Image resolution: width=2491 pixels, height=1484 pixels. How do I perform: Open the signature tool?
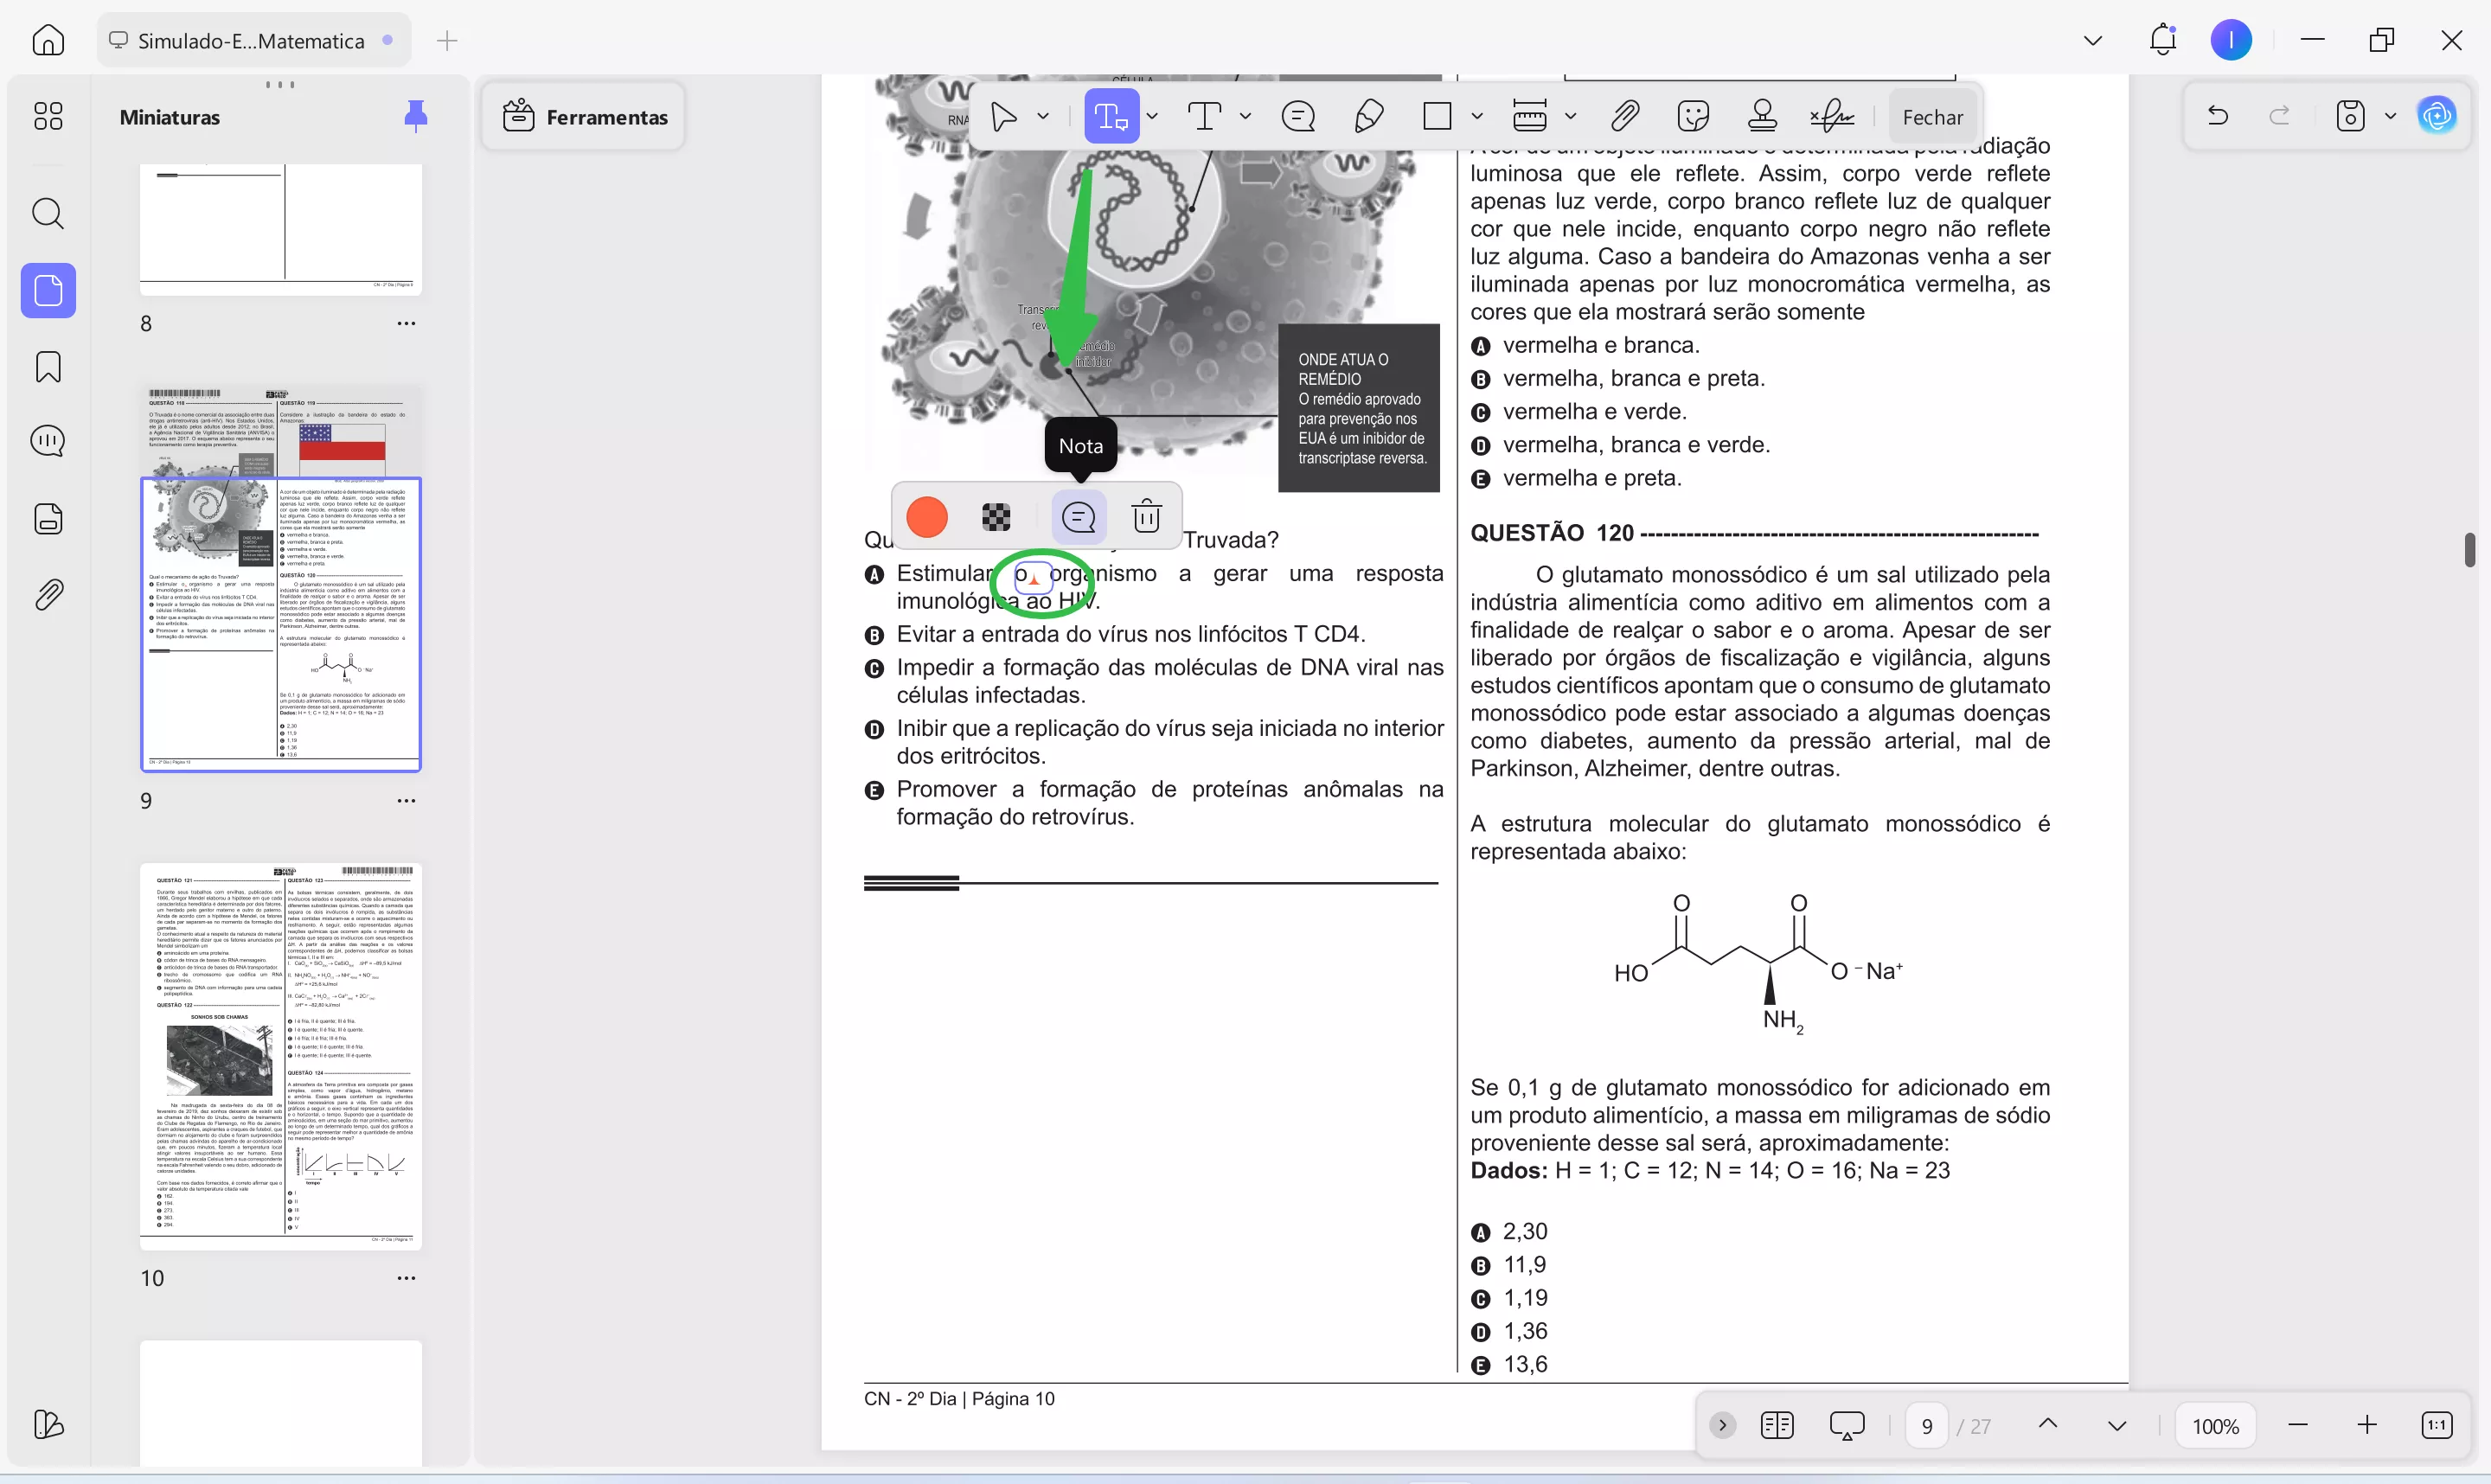click(1831, 117)
